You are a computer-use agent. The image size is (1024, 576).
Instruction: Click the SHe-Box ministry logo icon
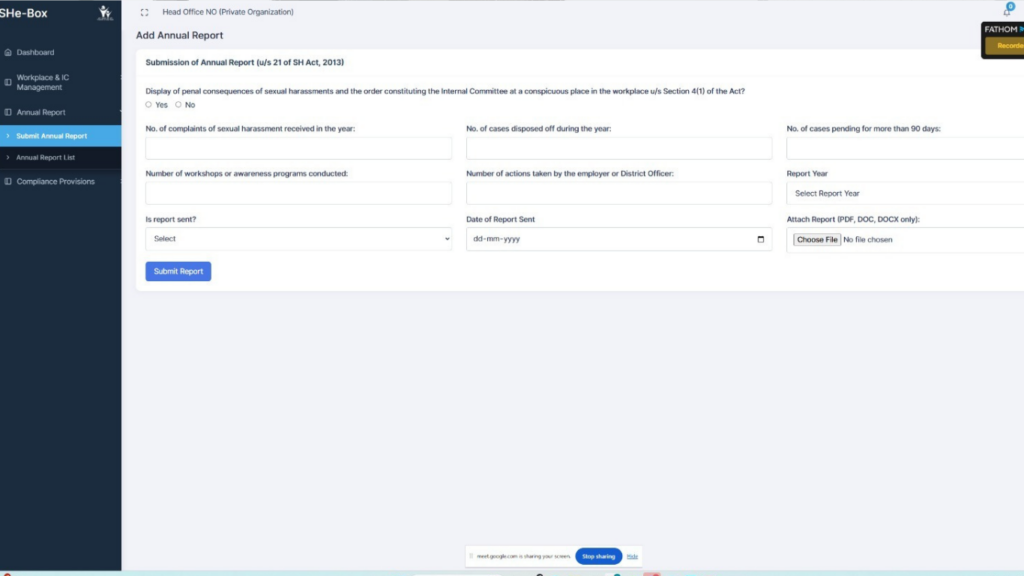(105, 13)
